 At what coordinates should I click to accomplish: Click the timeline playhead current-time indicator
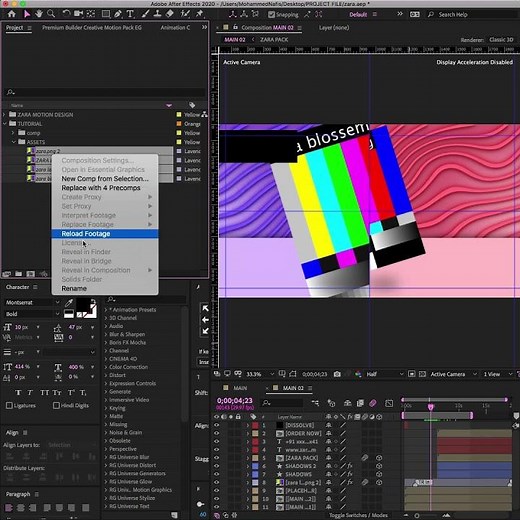pyautogui.click(x=431, y=406)
